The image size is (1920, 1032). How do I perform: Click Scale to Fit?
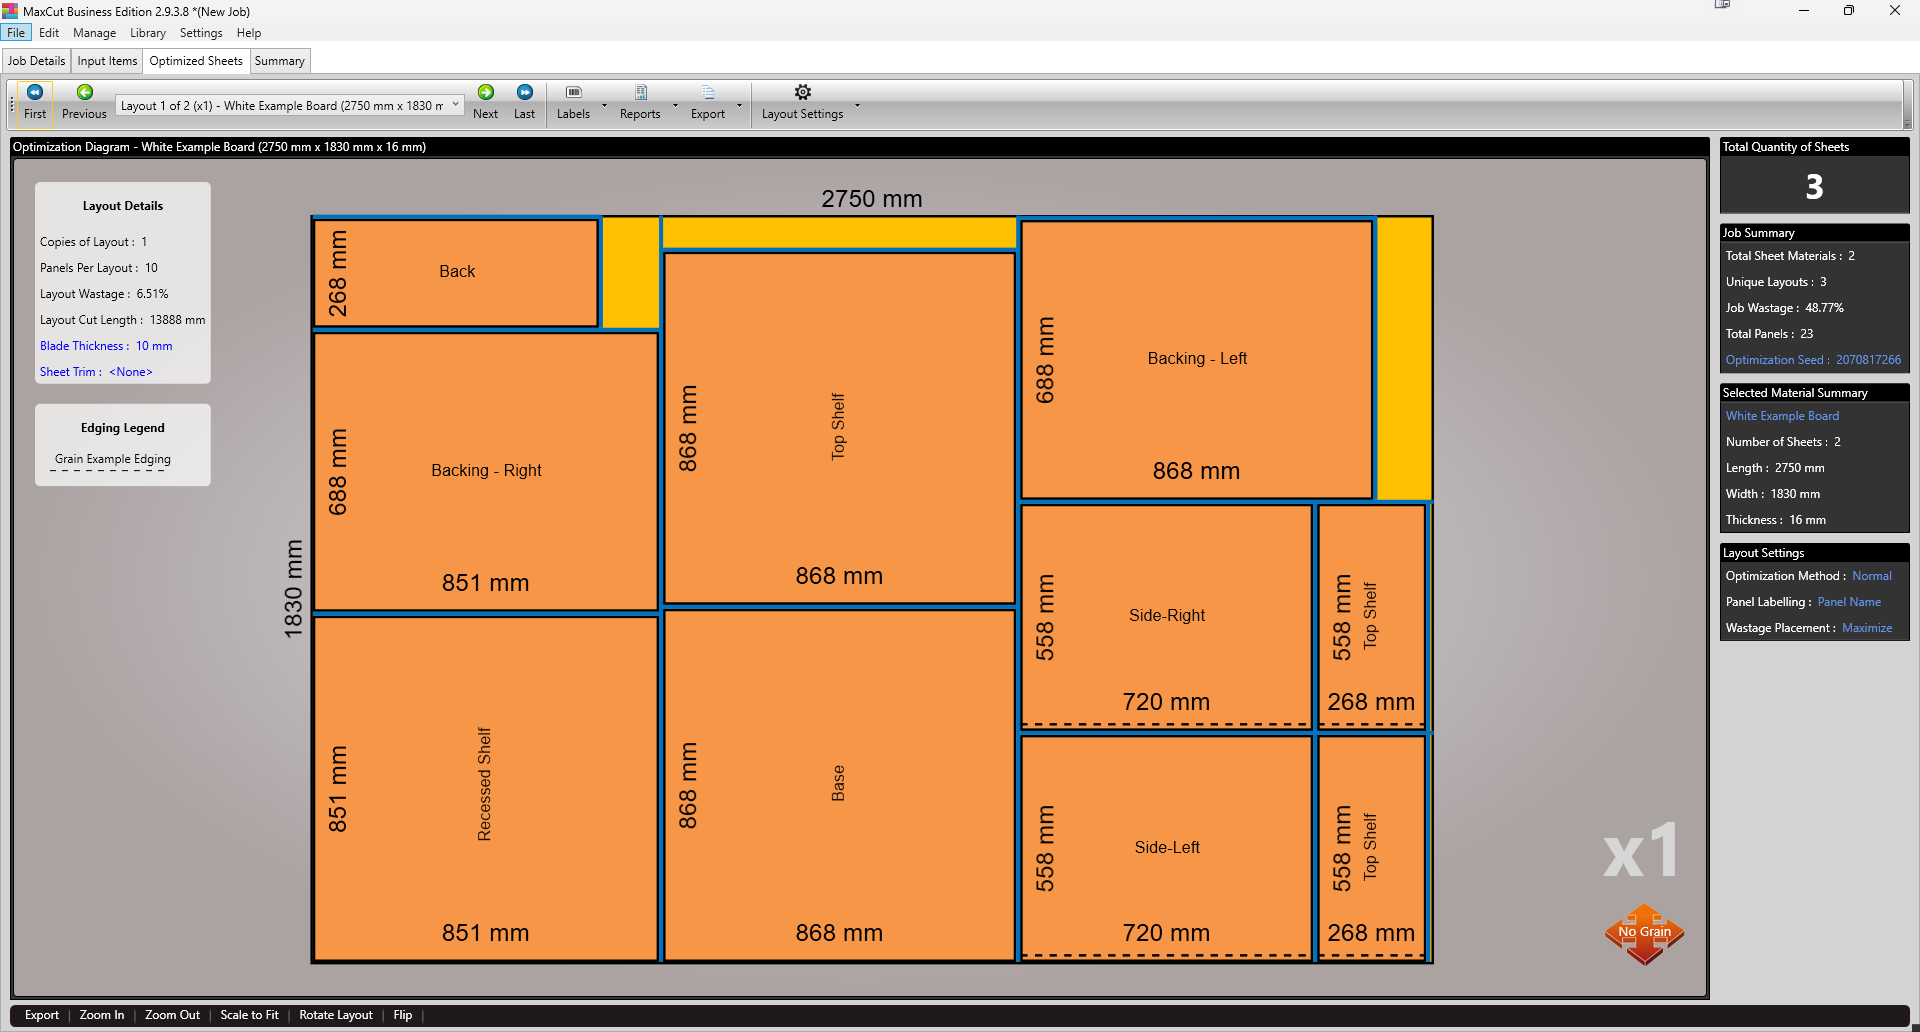(249, 1015)
